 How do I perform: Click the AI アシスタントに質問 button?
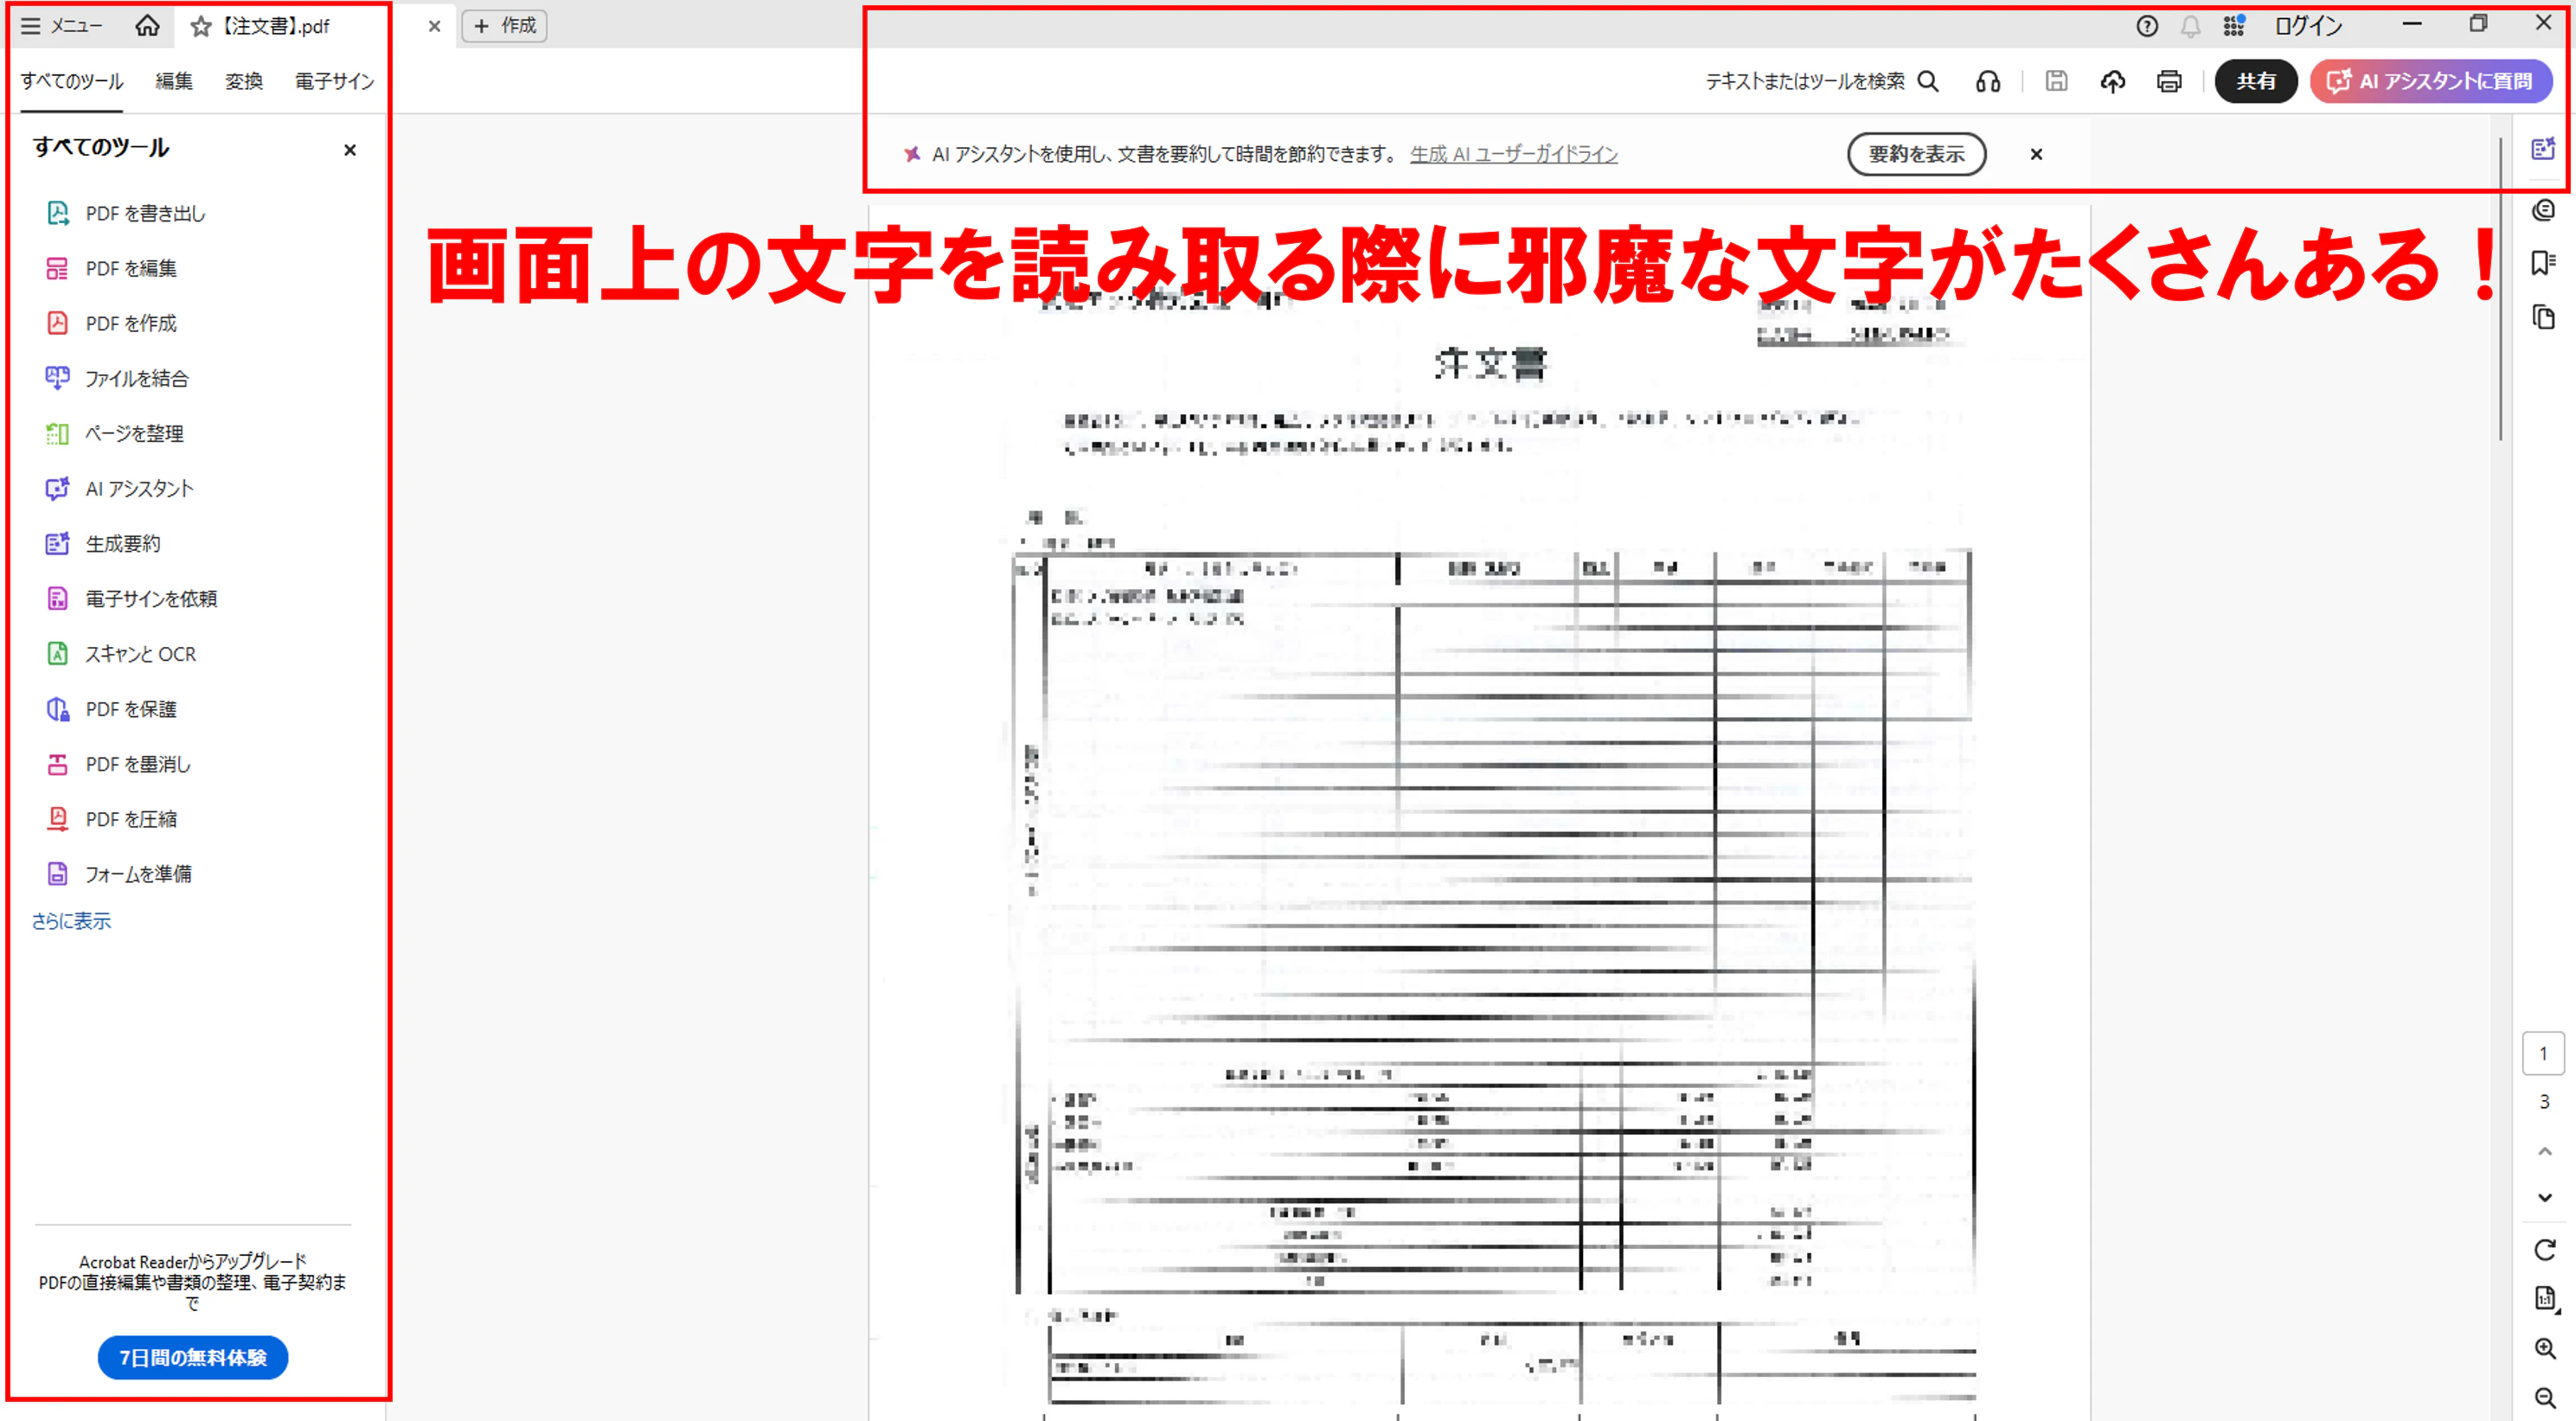(x=2431, y=81)
